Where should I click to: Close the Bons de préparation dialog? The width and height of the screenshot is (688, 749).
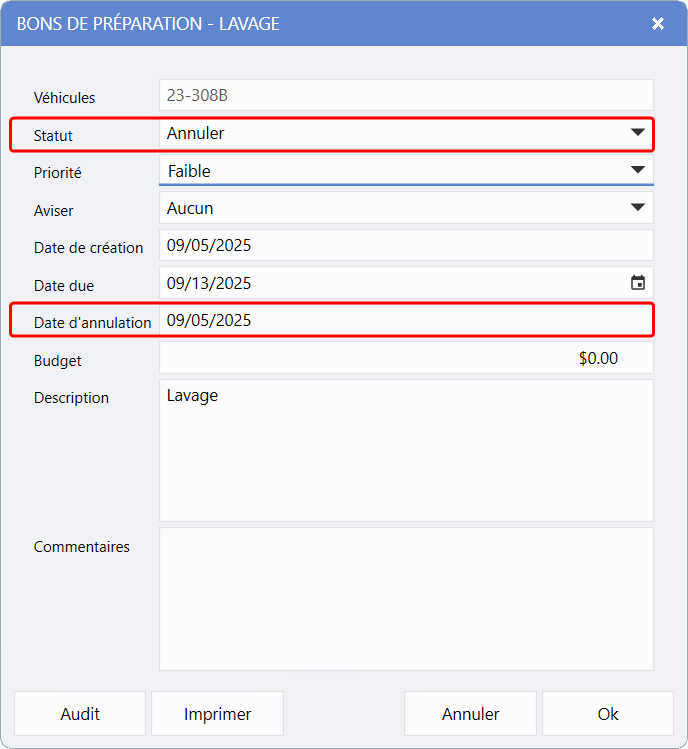(x=658, y=23)
